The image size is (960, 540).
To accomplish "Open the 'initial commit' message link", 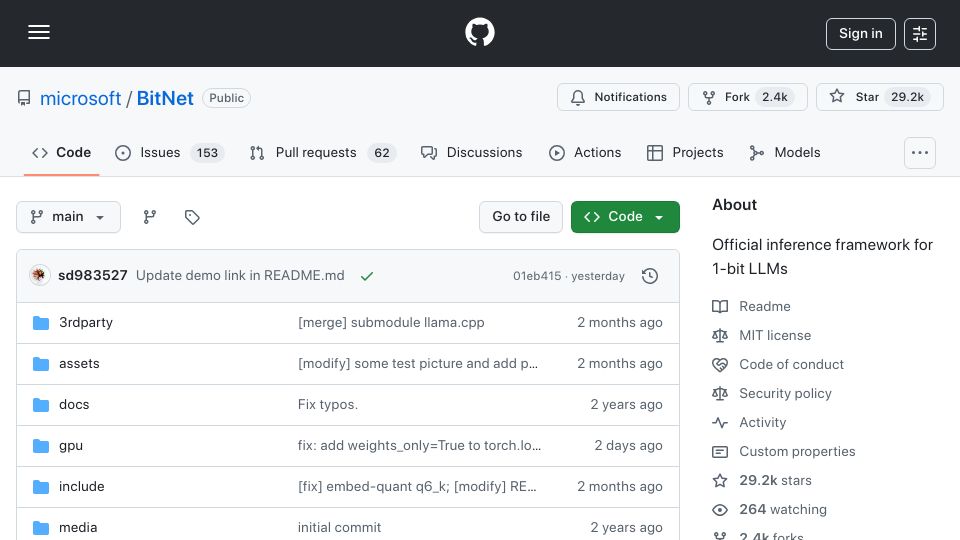I will coord(339,528).
